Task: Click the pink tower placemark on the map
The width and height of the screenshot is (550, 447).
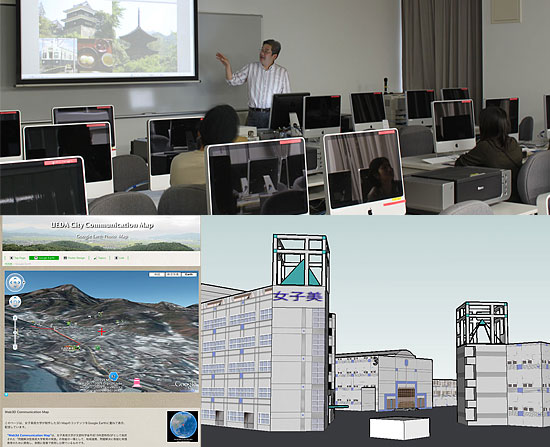Action: click(x=137, y=382)
